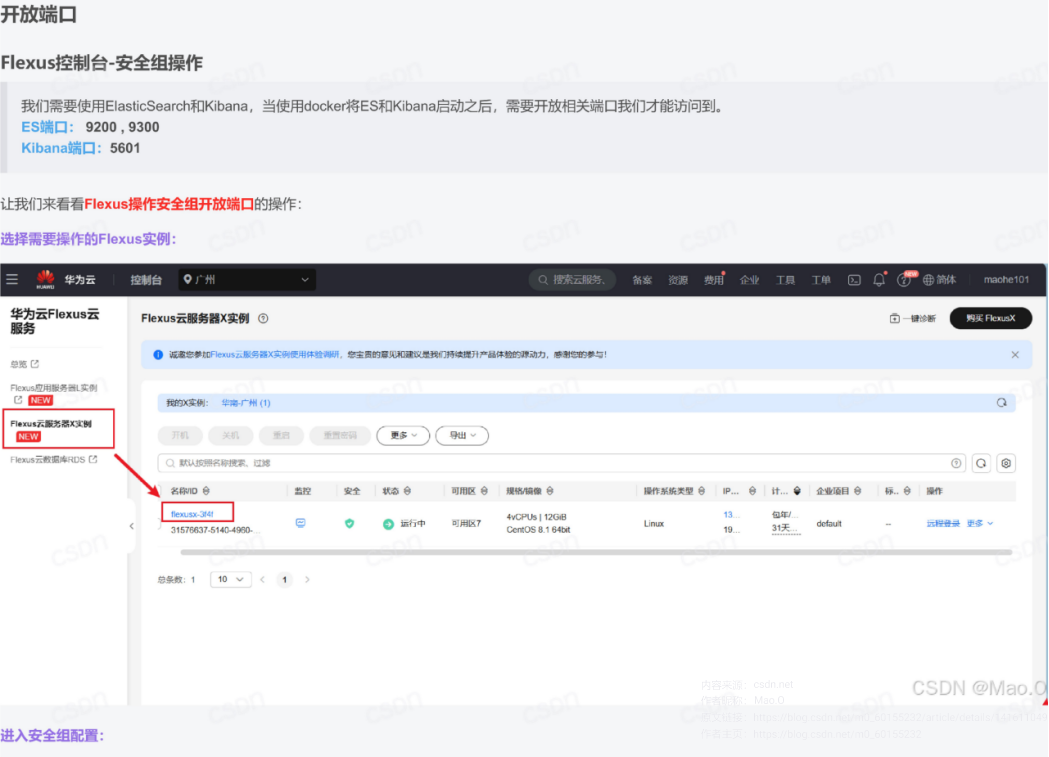Refresh the instance list with the refresh button

tap(981, 463)
